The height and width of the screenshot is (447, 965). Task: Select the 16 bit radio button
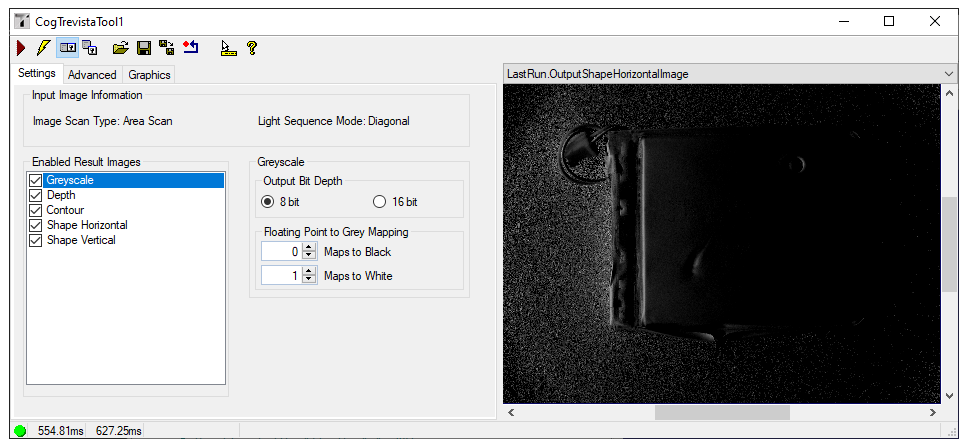click(x=379, y=201)
